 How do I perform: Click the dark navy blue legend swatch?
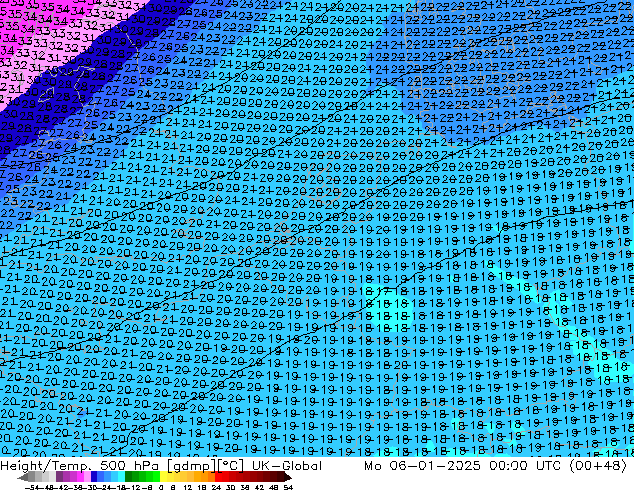[94, 477]
